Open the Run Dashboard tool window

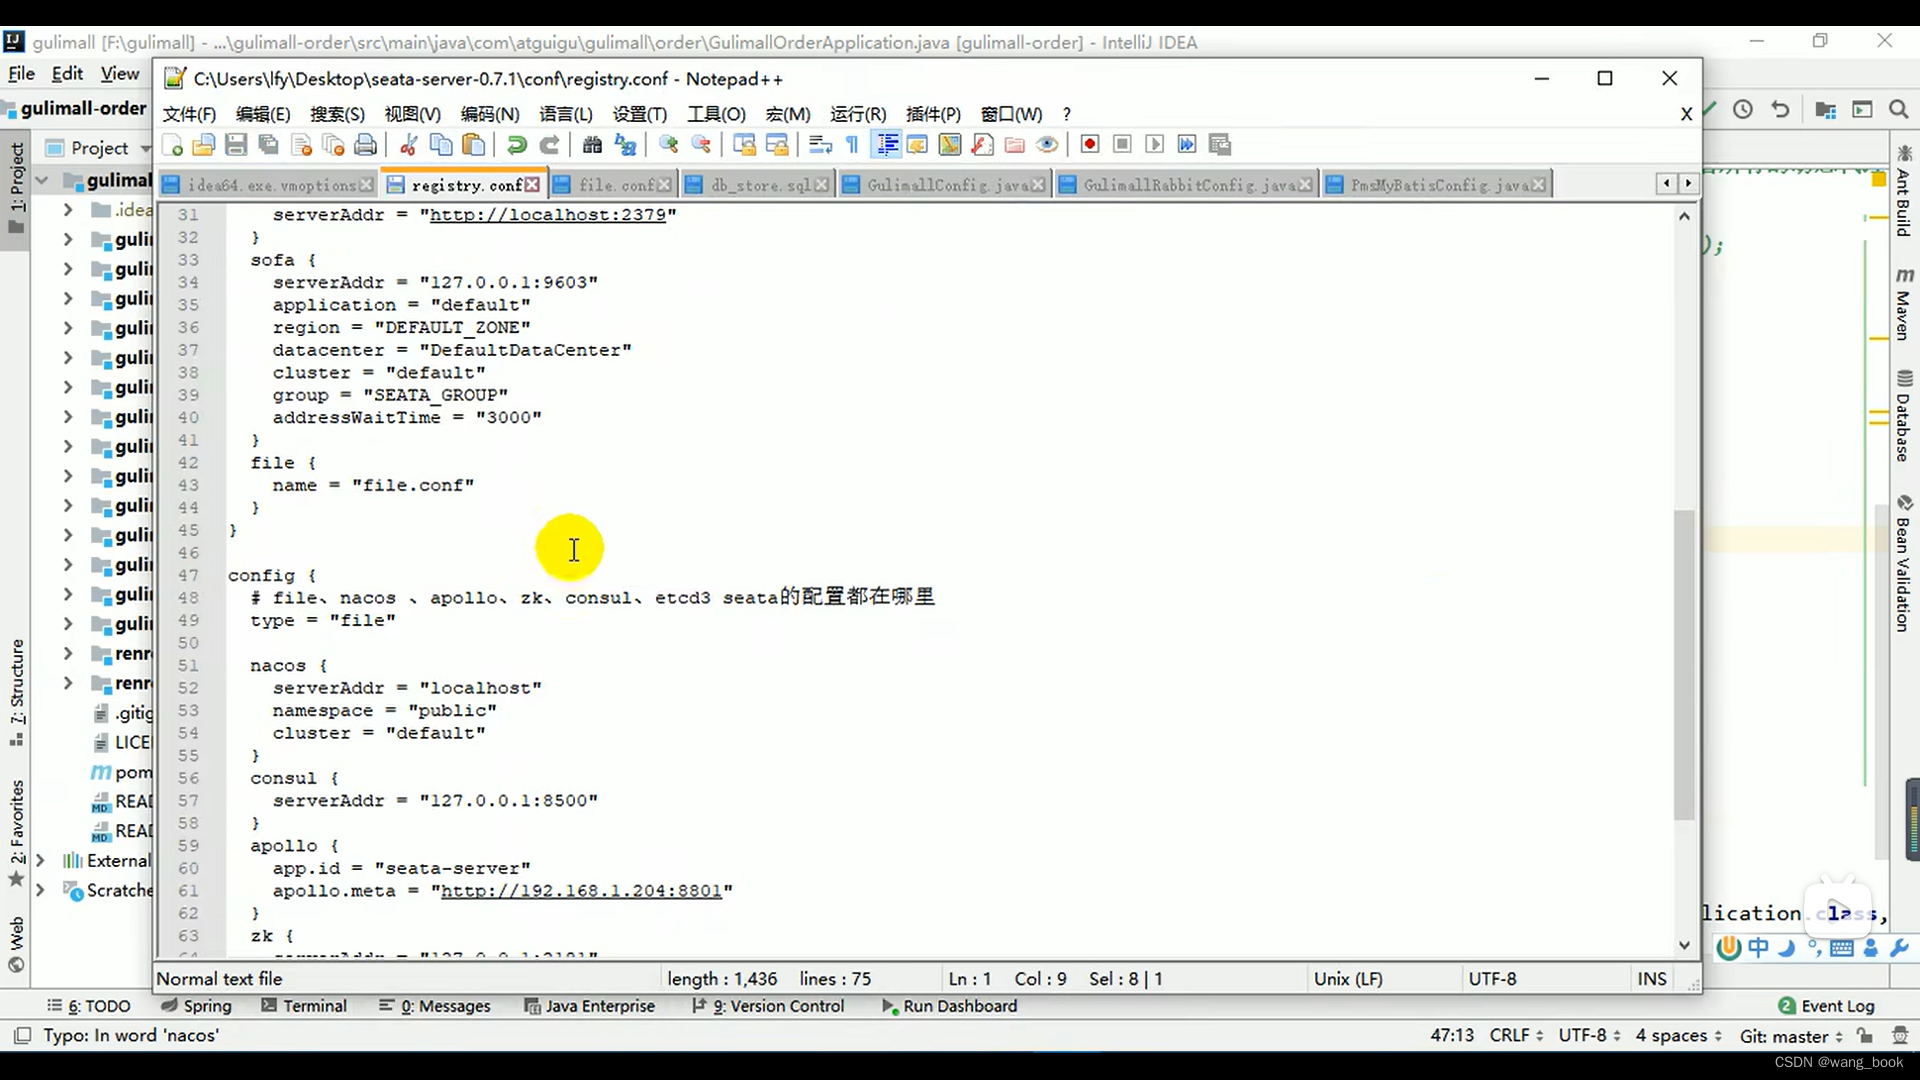949,1006
